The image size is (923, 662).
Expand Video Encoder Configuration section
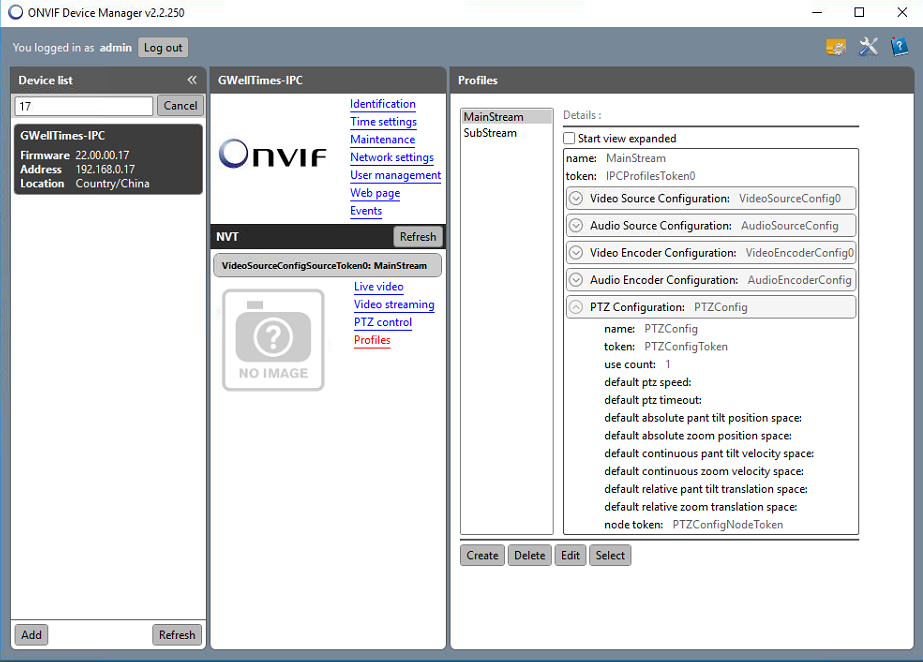pyautogui.click(x=576, y=253)
